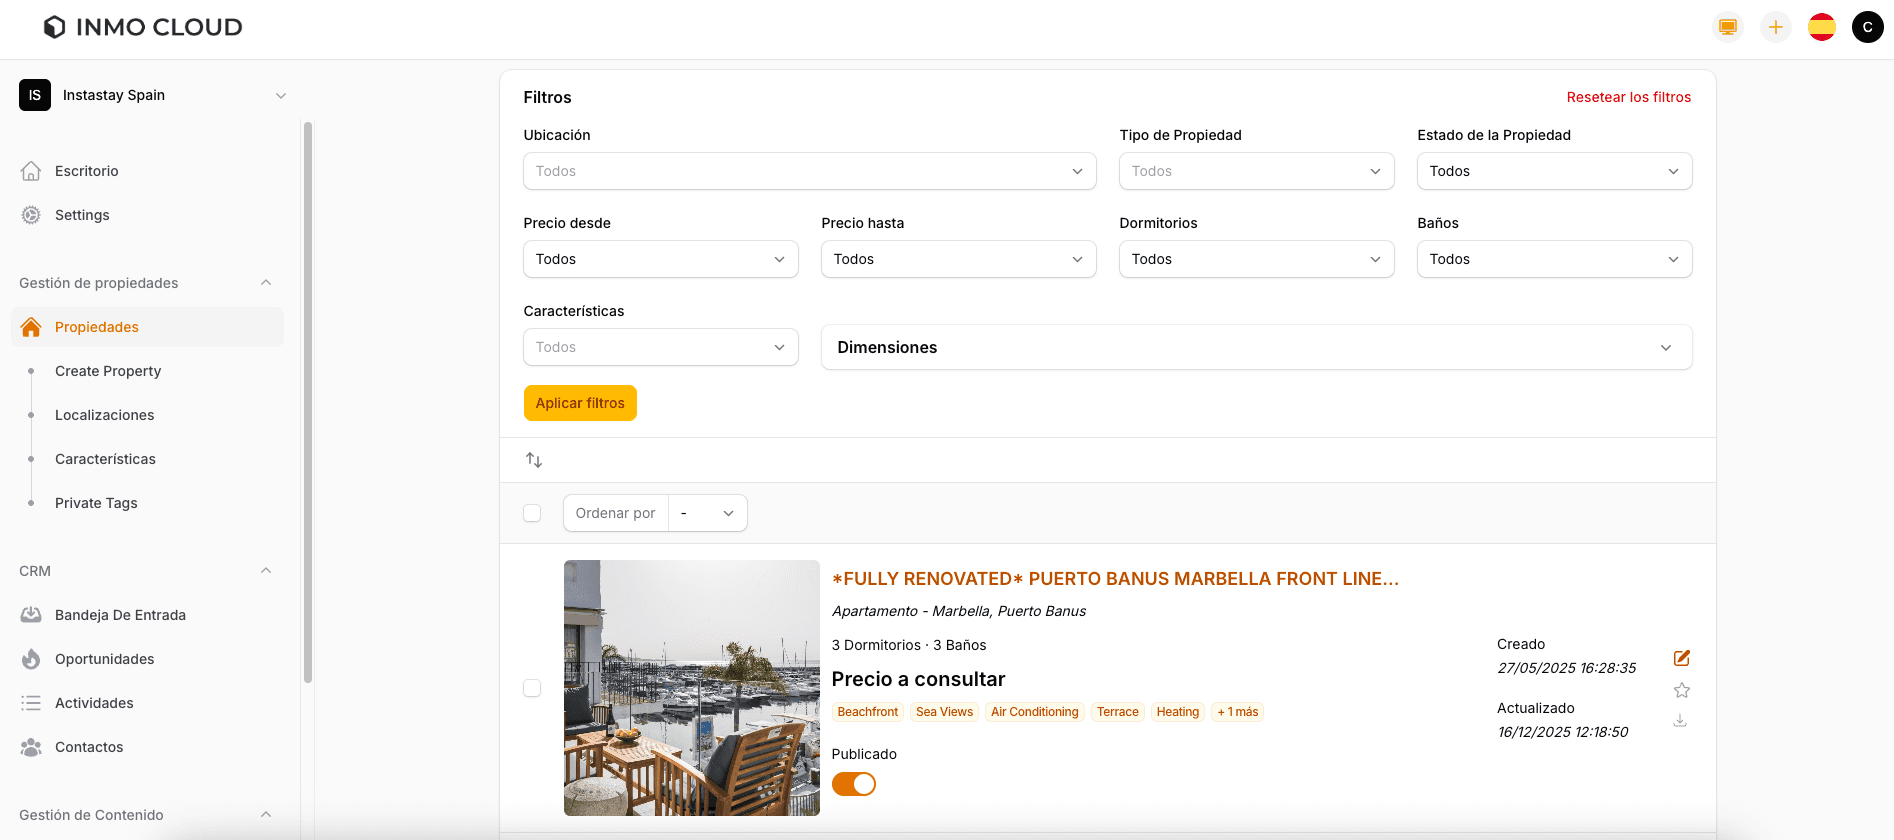The width and height of the screenshot is (1894, 840).
Task: Open the marina property photo thumbnail
Action: coord(691,688)
